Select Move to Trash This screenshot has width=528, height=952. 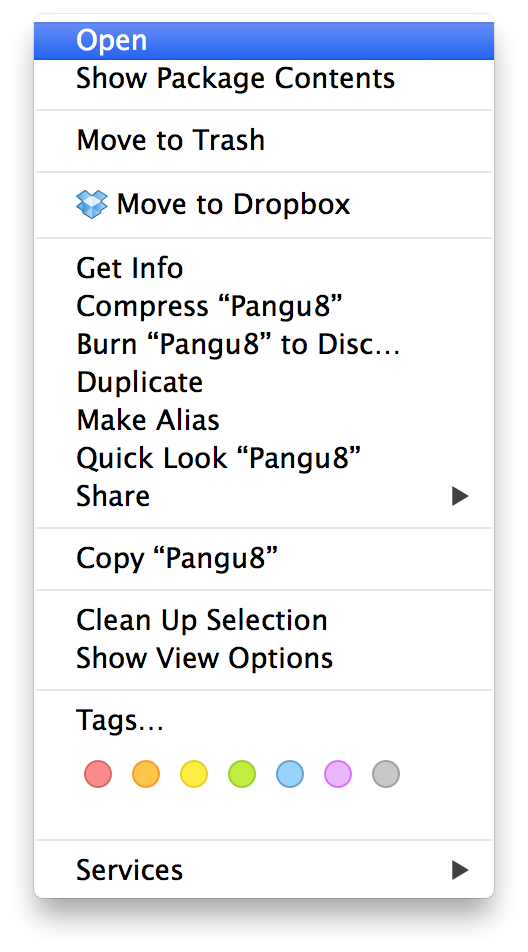click(264, 140)
